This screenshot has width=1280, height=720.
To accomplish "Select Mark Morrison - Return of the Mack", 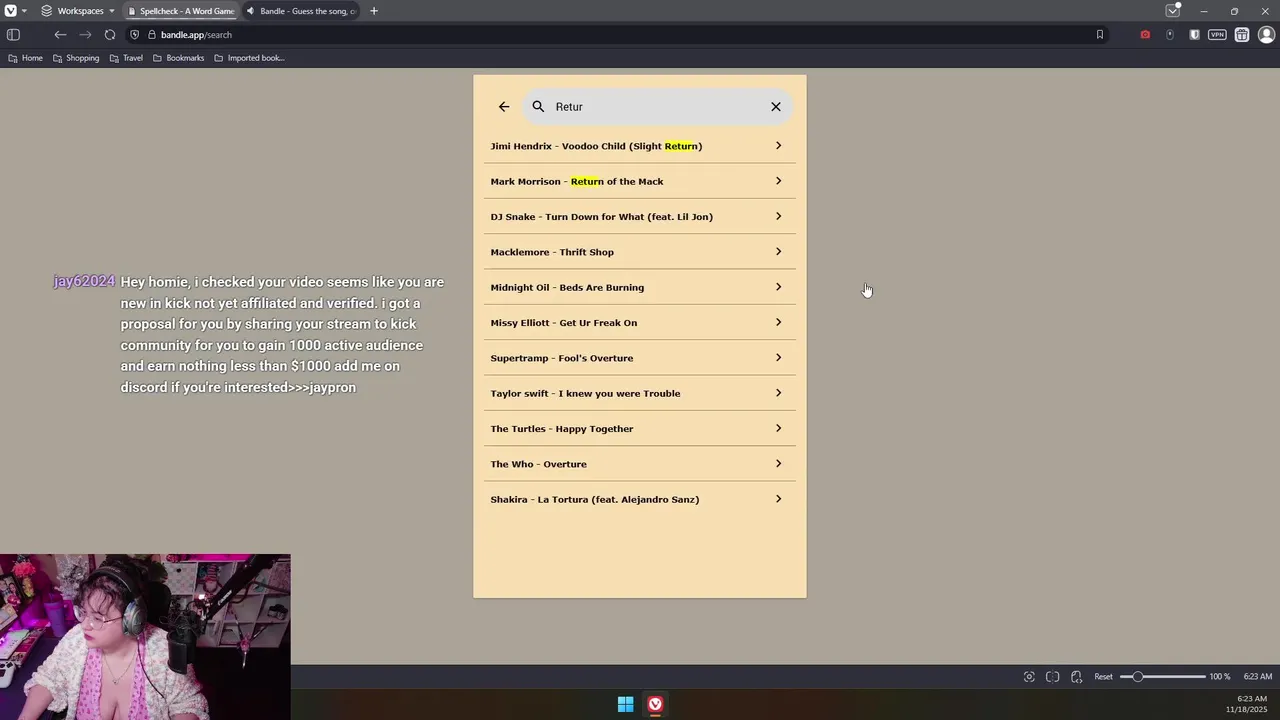I will [640, 181].
